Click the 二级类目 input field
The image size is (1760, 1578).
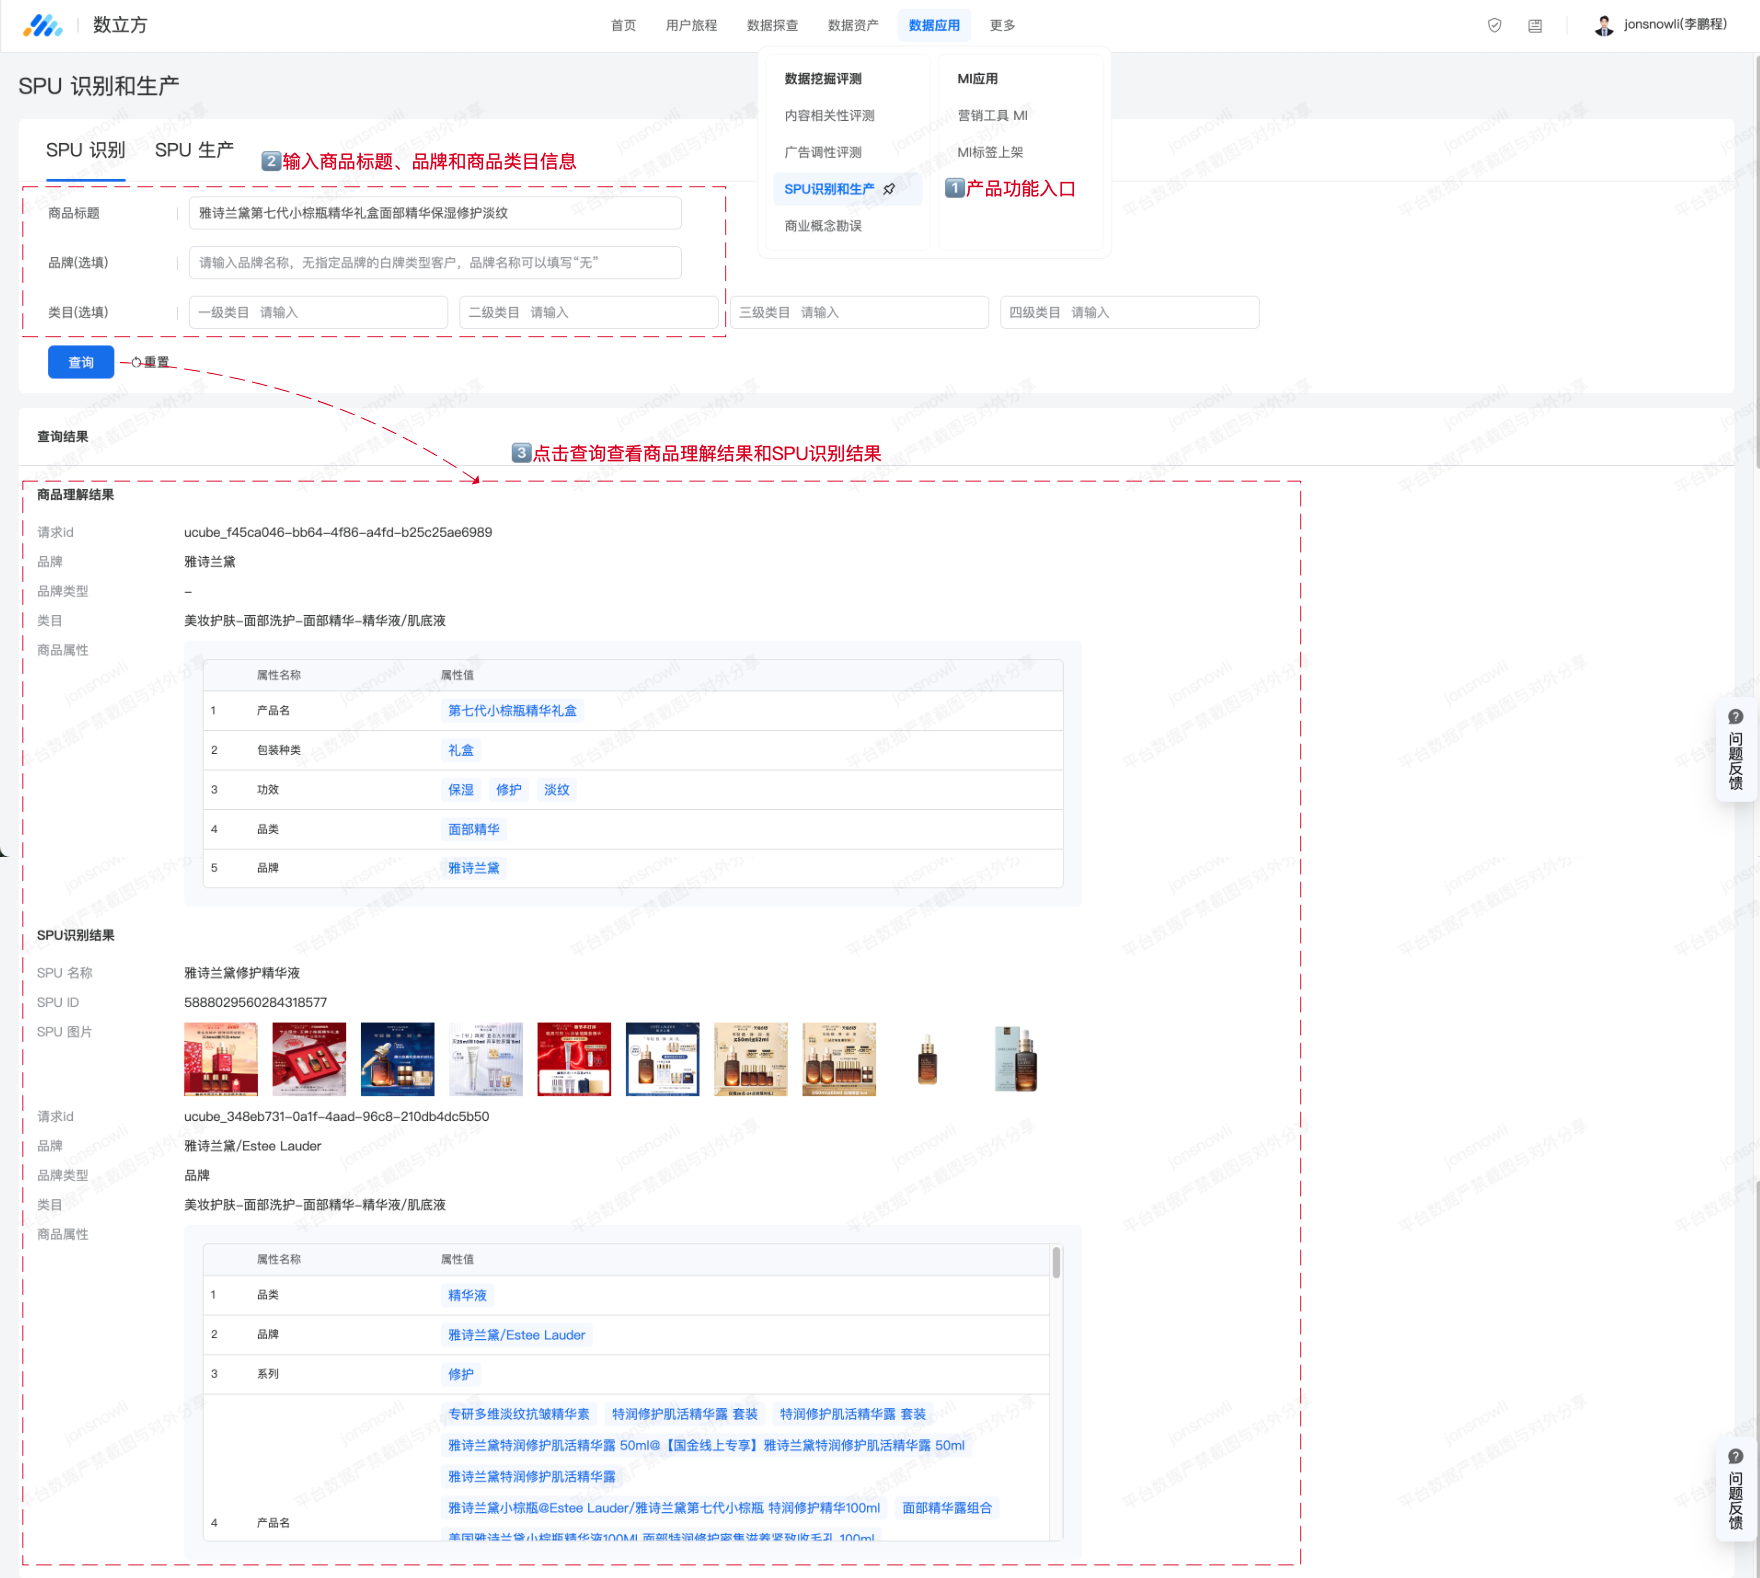(x=588, y=313)
